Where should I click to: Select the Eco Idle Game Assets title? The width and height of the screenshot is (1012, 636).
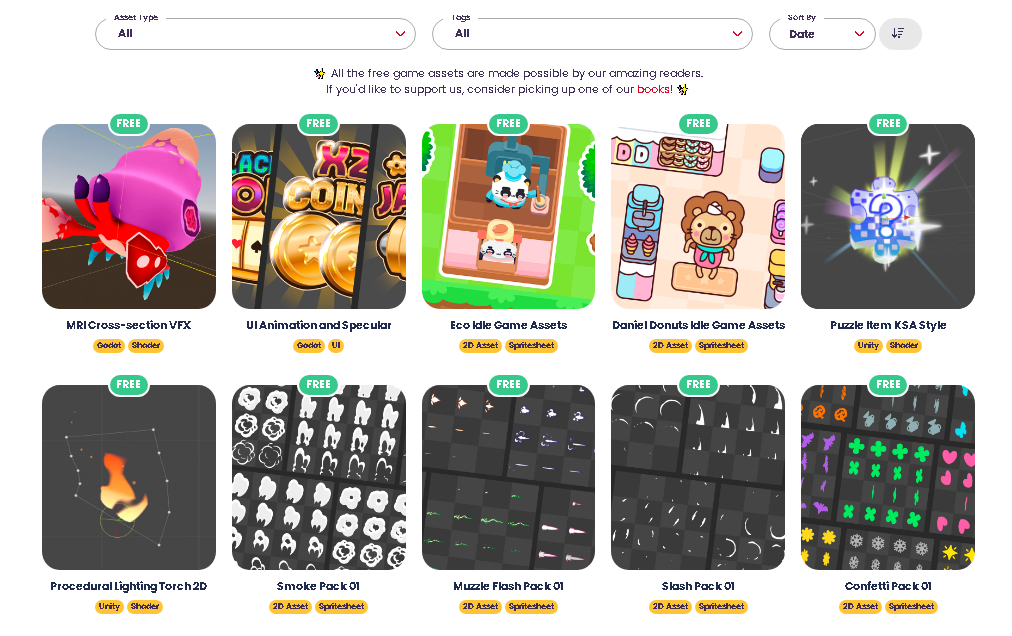(x=509, y=325)
